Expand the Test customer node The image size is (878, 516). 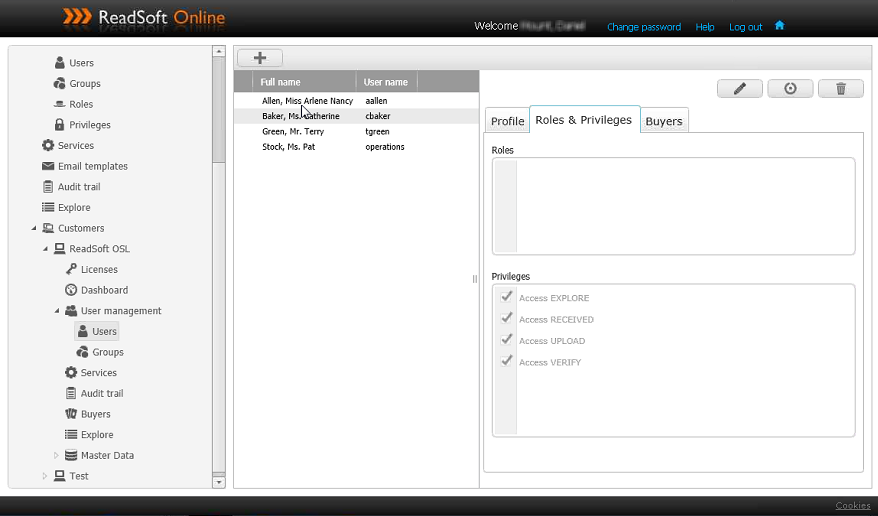pyautogui.click(x=45, y=476)
